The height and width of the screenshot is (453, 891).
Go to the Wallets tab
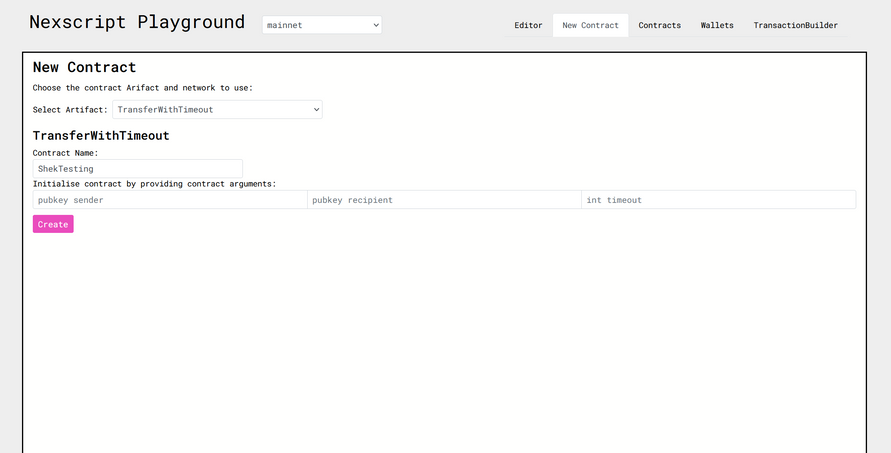[x=717, y=25]
